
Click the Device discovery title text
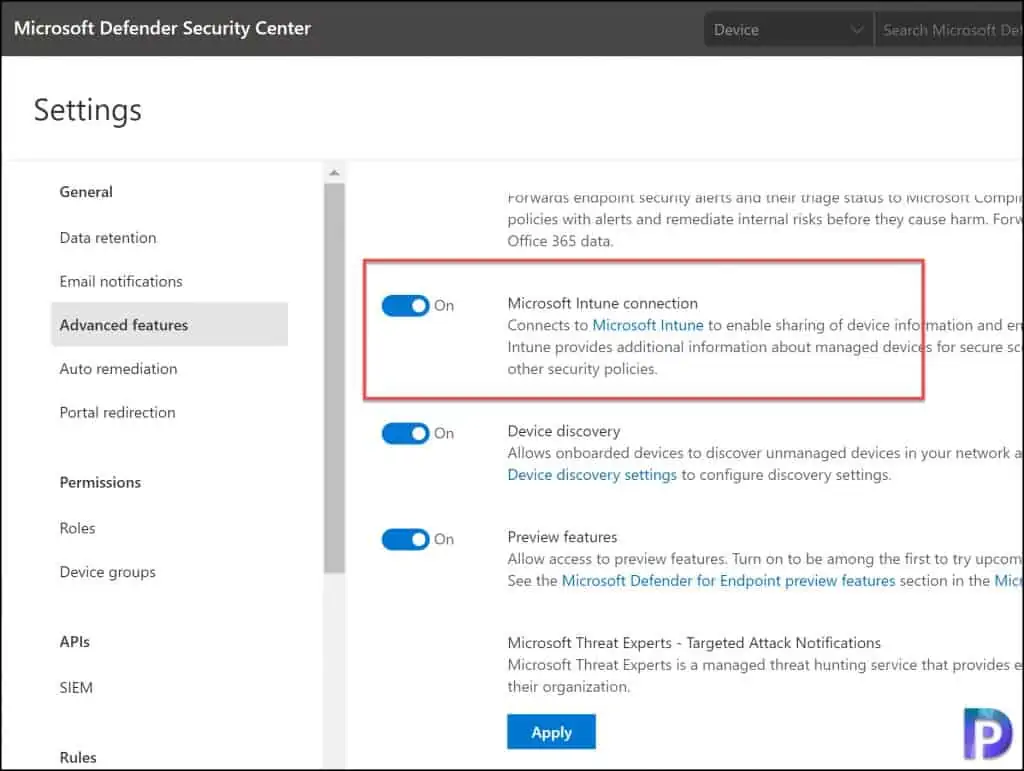click(564, 432)
